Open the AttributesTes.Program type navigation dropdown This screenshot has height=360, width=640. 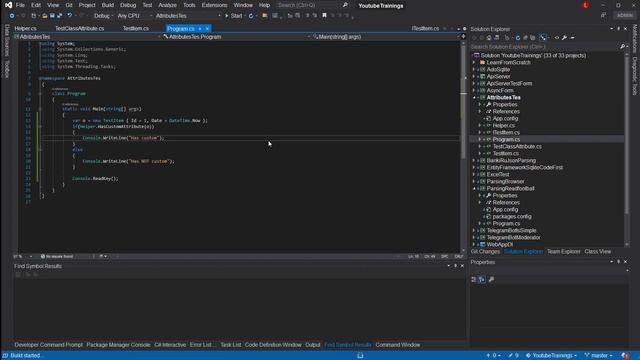point(236,37)
